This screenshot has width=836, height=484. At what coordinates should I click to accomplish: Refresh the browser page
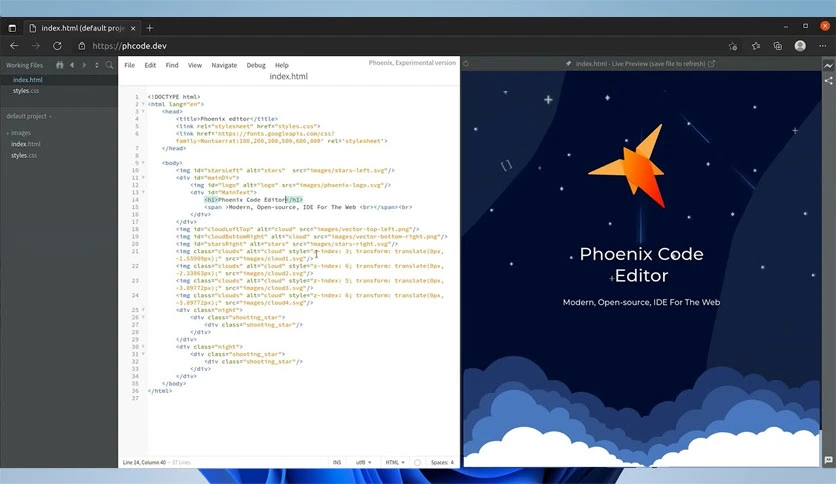[x=57, y=46]
